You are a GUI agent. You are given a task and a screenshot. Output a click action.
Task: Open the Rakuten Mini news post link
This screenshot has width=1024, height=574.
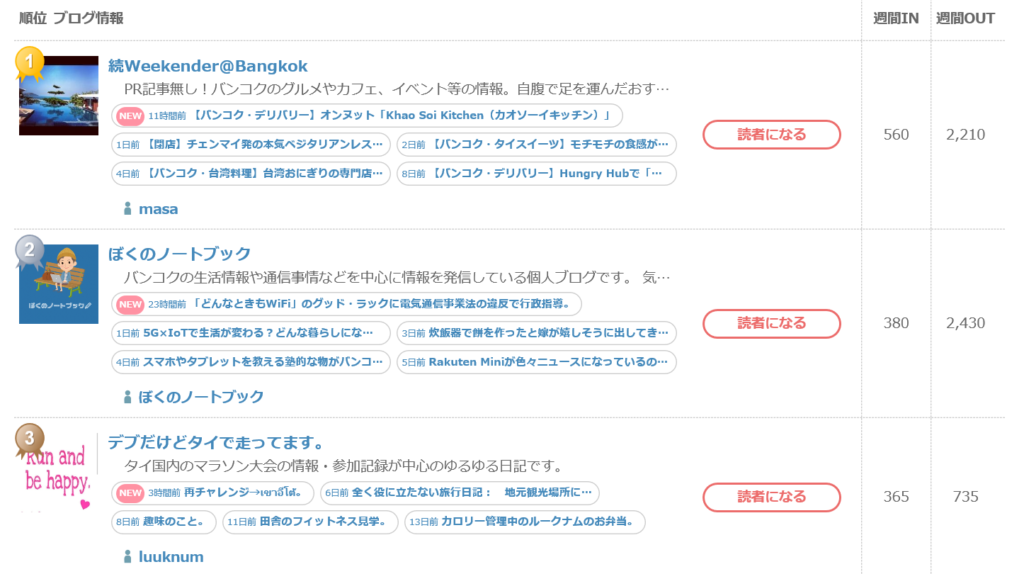(x=536, y=362)
